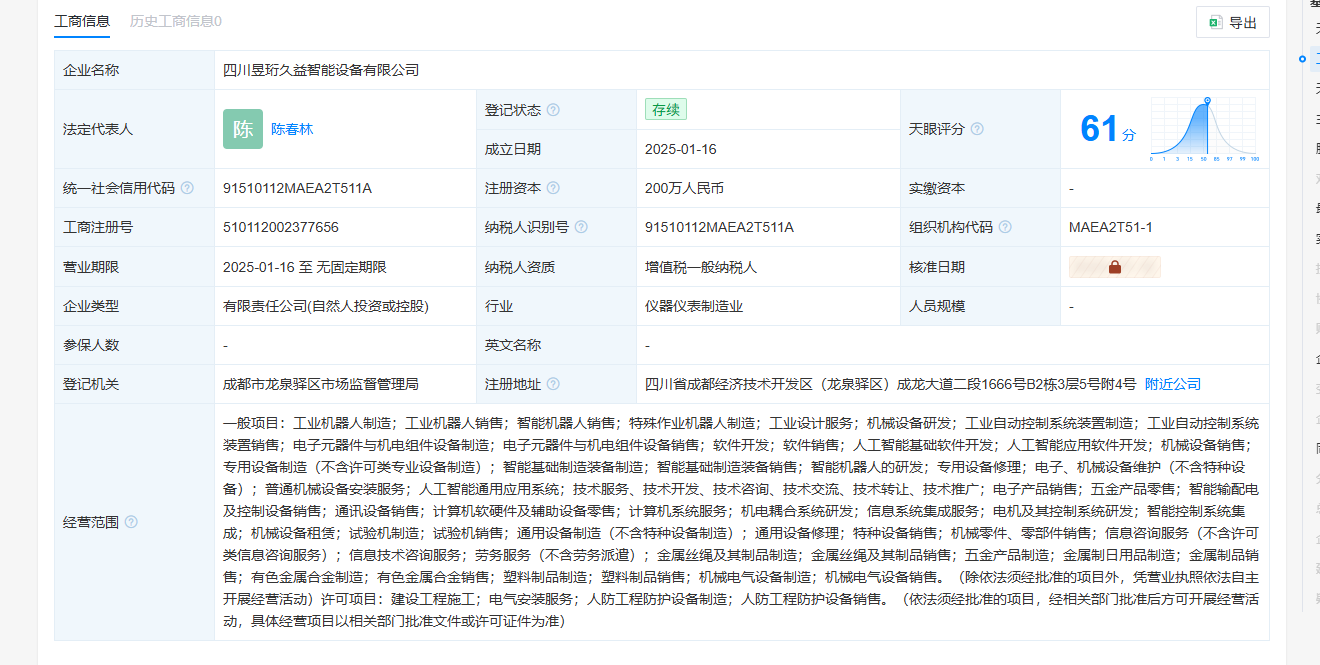Click help icon next to 注册地址
The width and height of the screenshot is (1320, 665).
coord(553,384)
